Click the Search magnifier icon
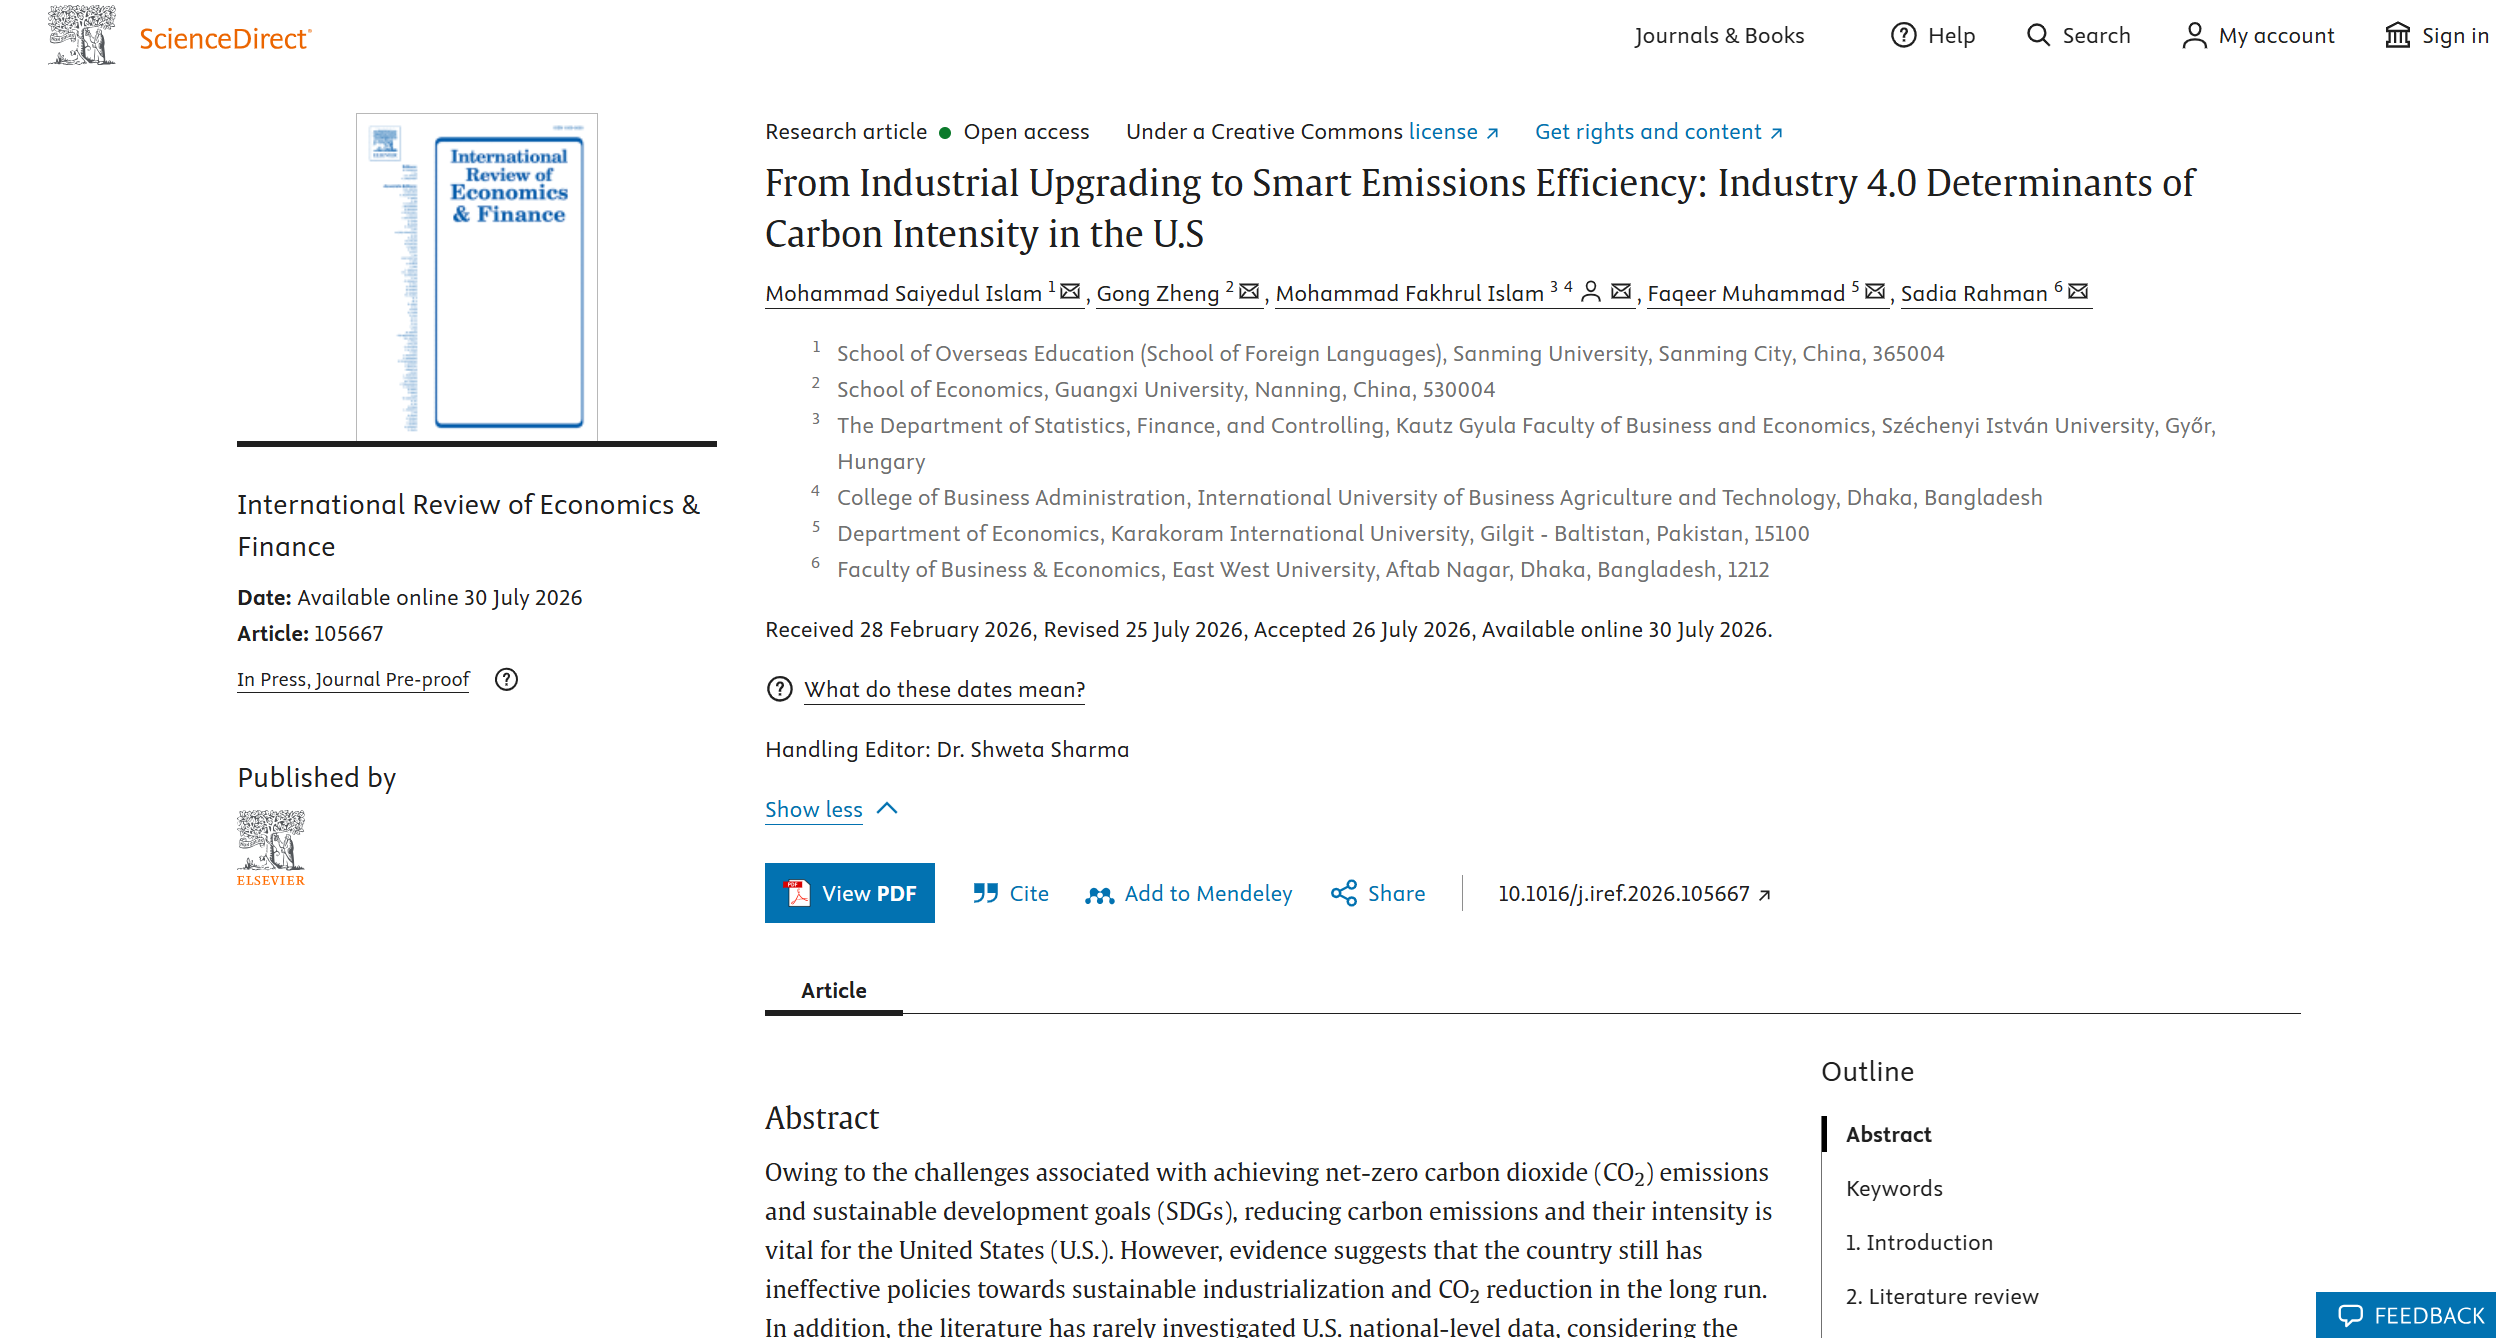 pos(2037,35)
